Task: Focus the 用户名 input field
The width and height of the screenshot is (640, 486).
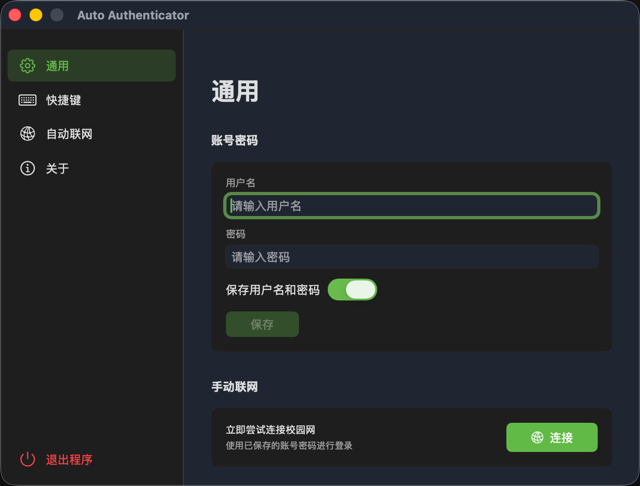Action: tap(411, 206)
